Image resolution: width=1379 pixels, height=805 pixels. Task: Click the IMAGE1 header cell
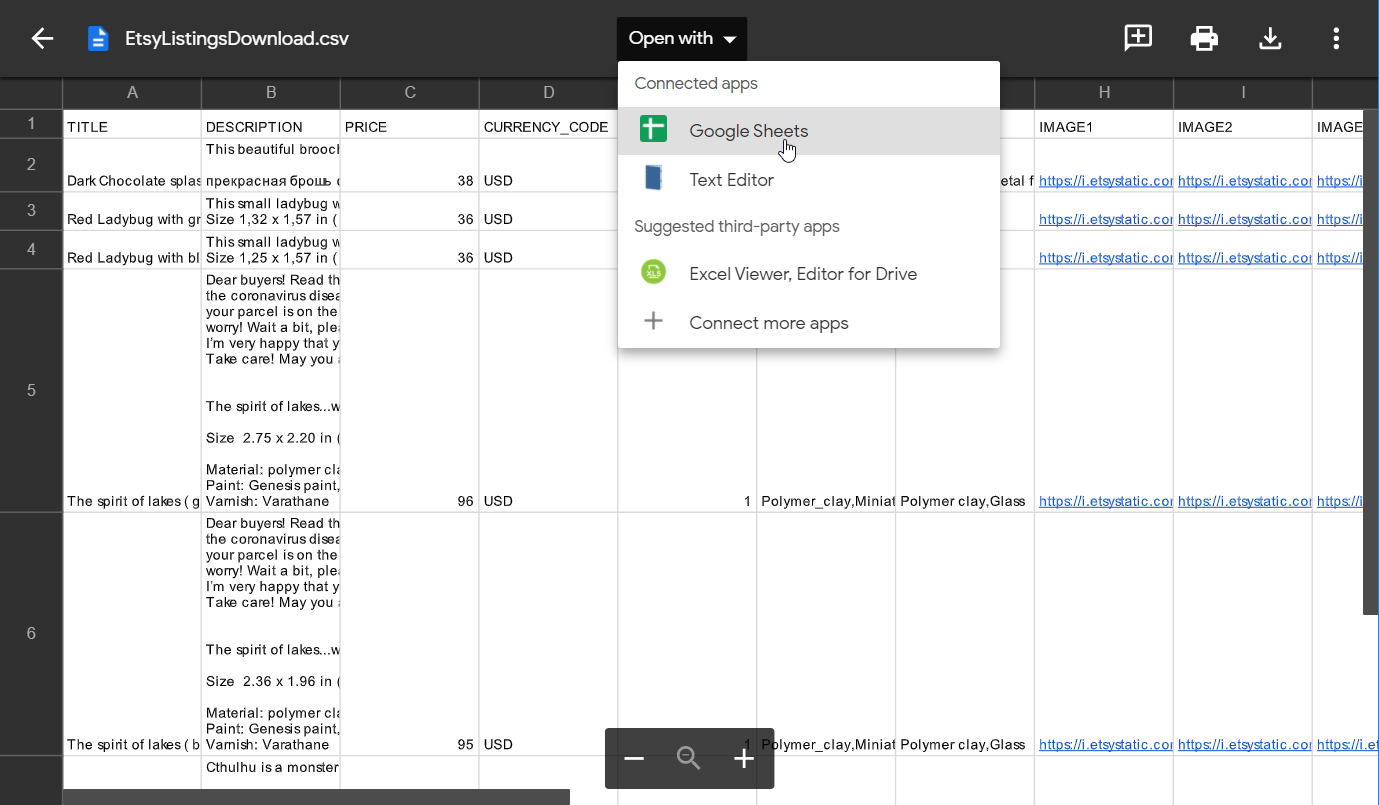[1104, 124]
